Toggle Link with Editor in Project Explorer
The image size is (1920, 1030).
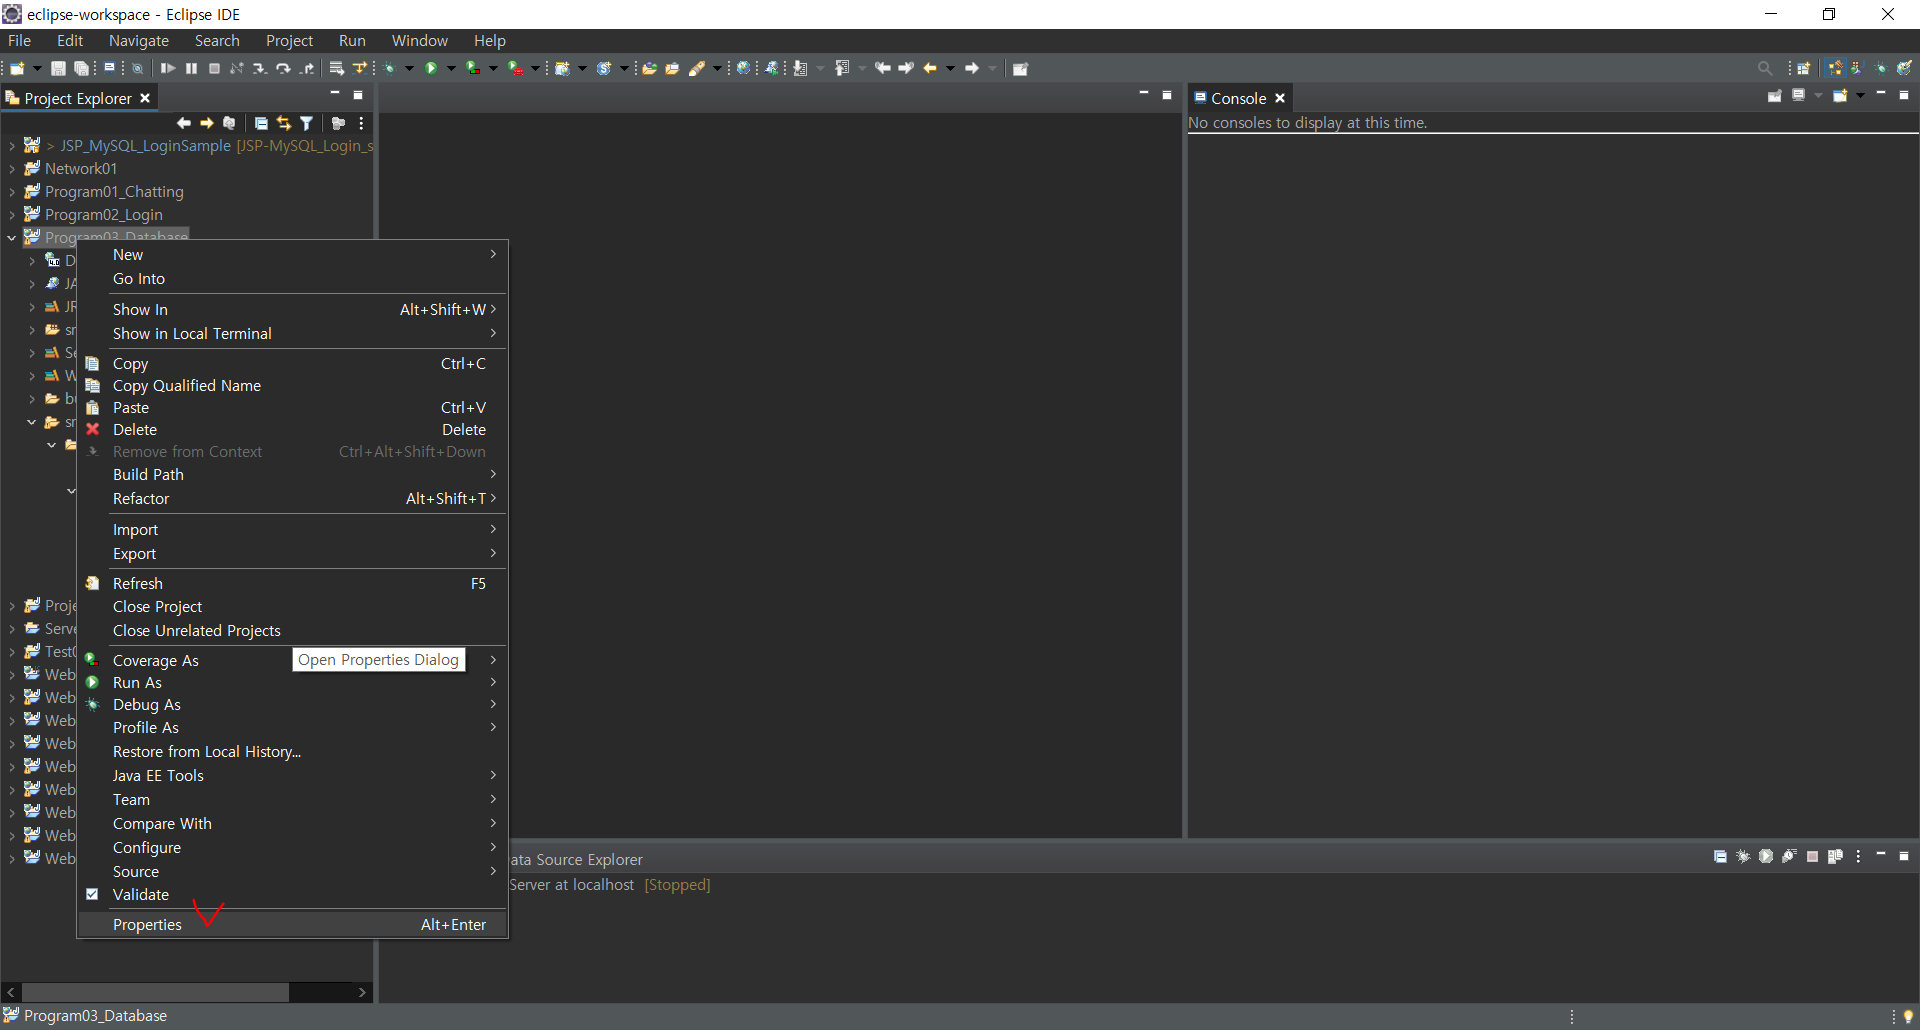coord(284,123)
